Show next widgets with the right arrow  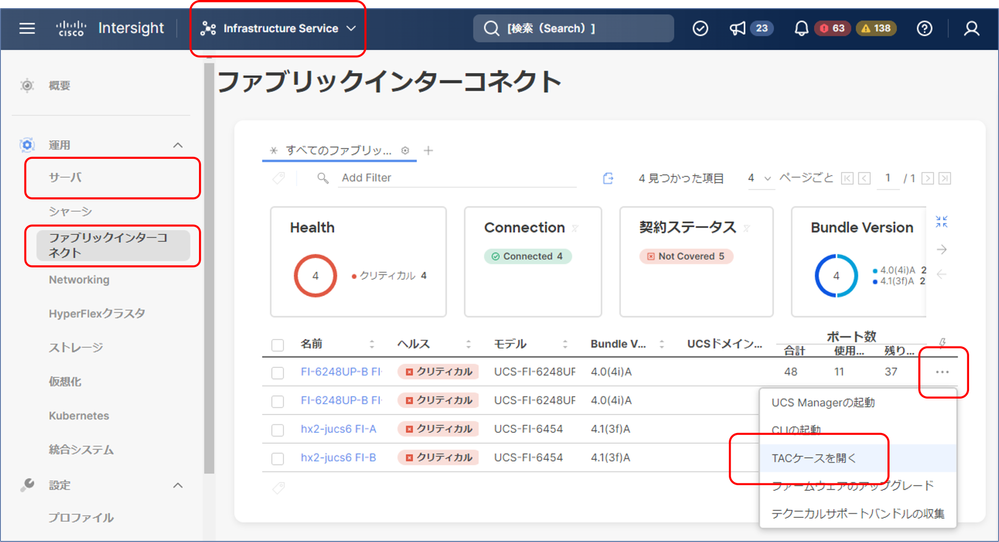[942, 249]
